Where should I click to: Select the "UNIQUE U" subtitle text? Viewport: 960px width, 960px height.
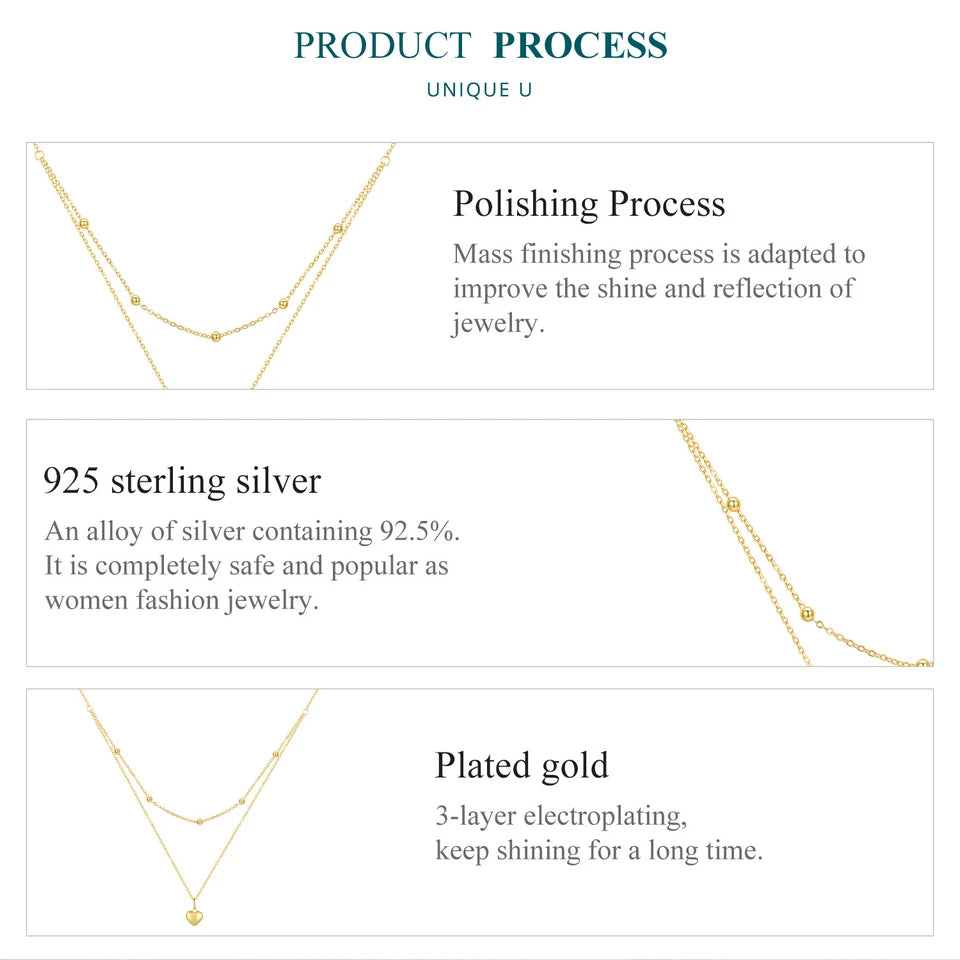tap(480, 90)
